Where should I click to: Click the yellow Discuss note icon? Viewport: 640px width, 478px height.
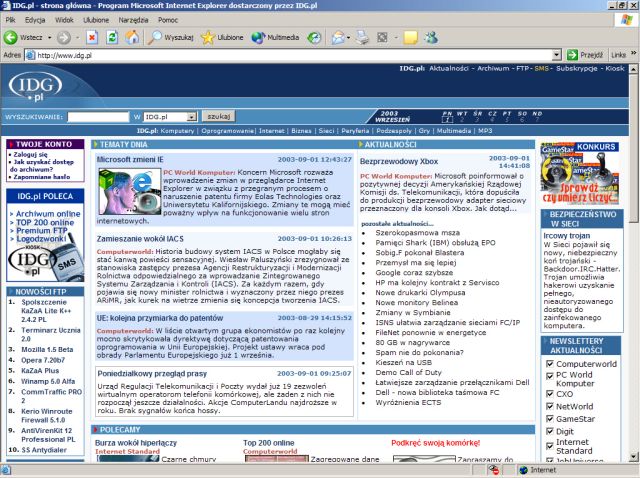[410, 38]
